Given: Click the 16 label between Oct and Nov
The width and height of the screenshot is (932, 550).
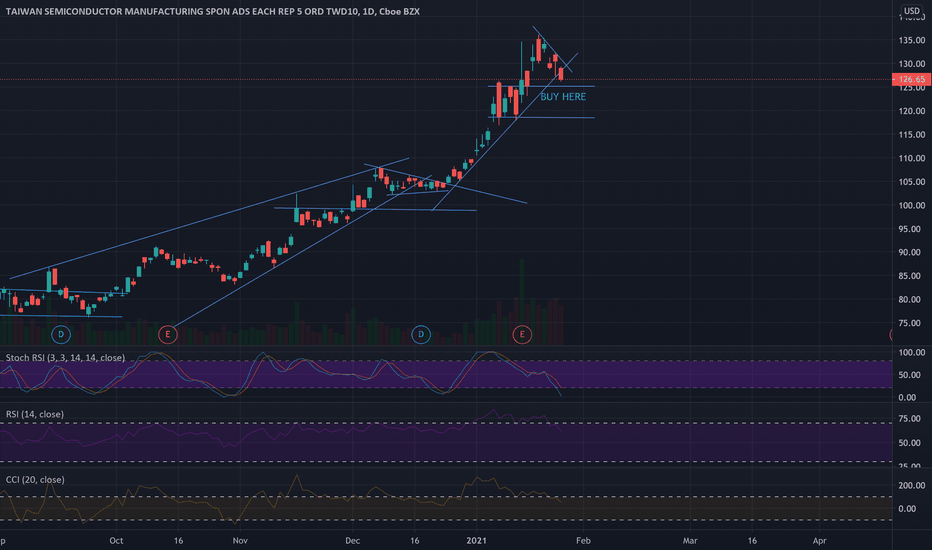Looking at the screenshot, I should click(178, 540).
